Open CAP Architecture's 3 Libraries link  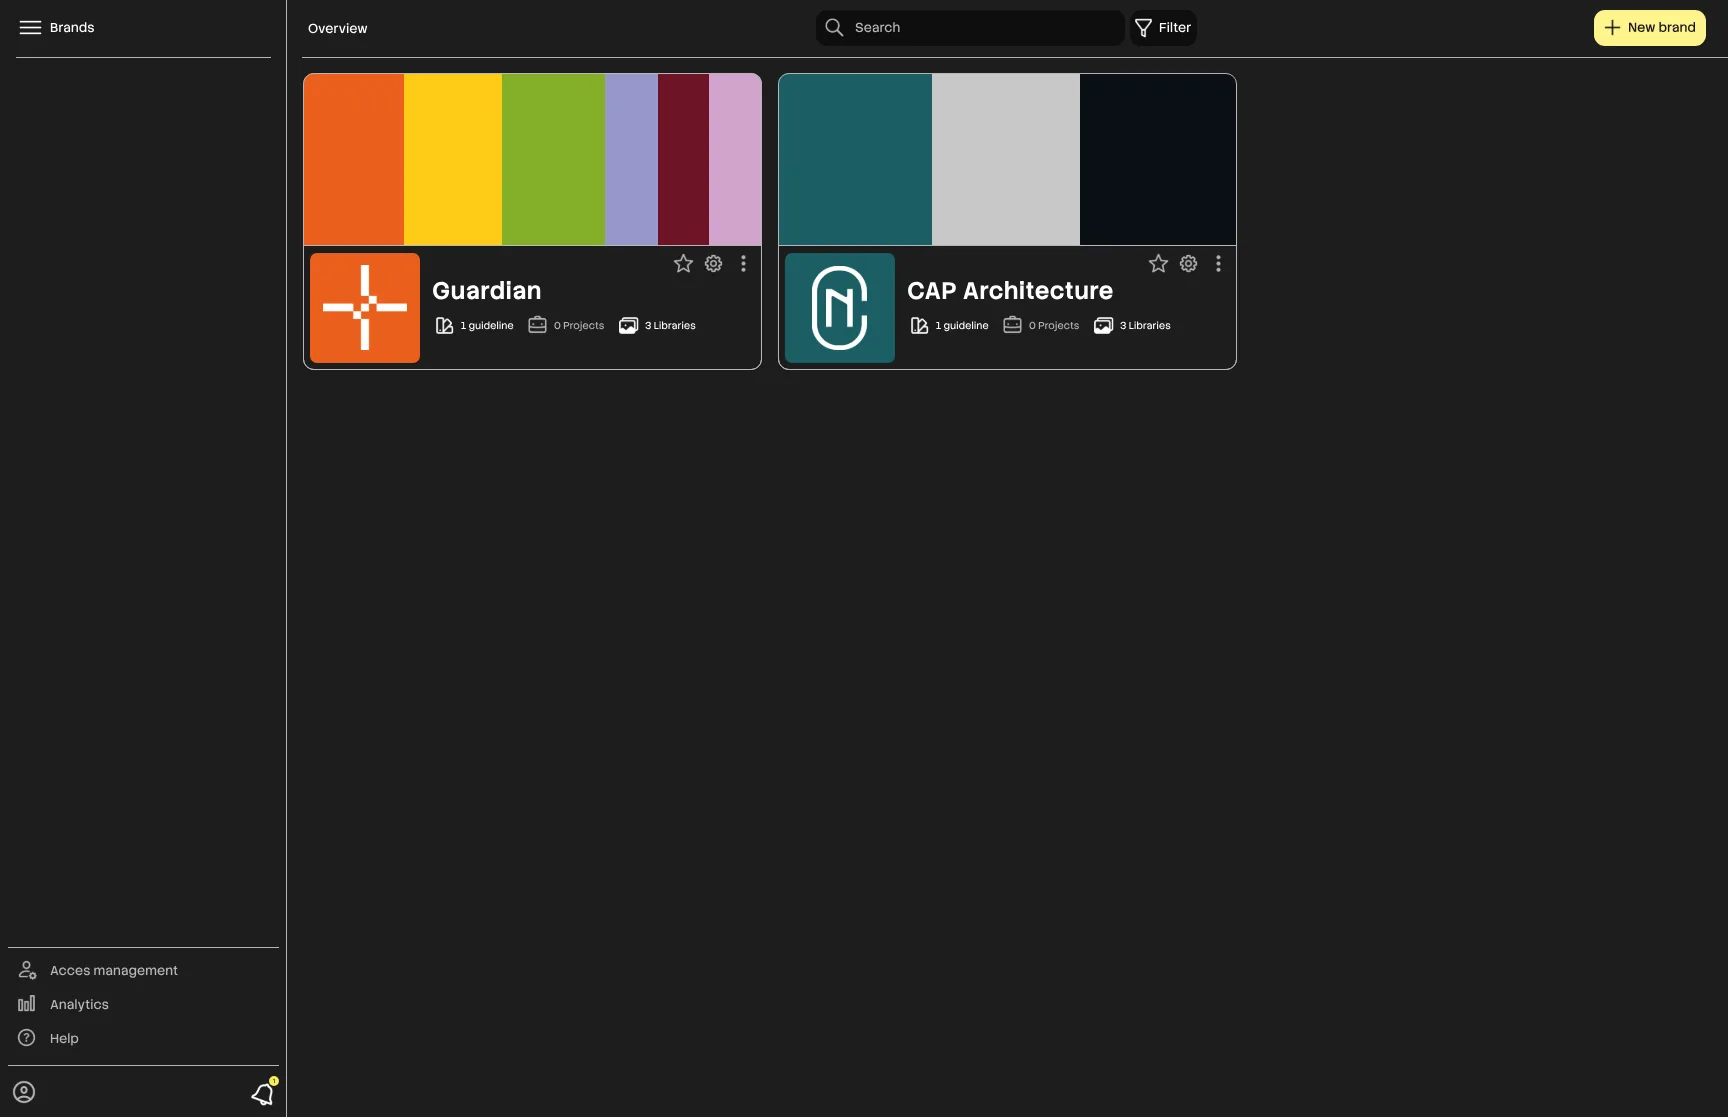[1145, 326]
